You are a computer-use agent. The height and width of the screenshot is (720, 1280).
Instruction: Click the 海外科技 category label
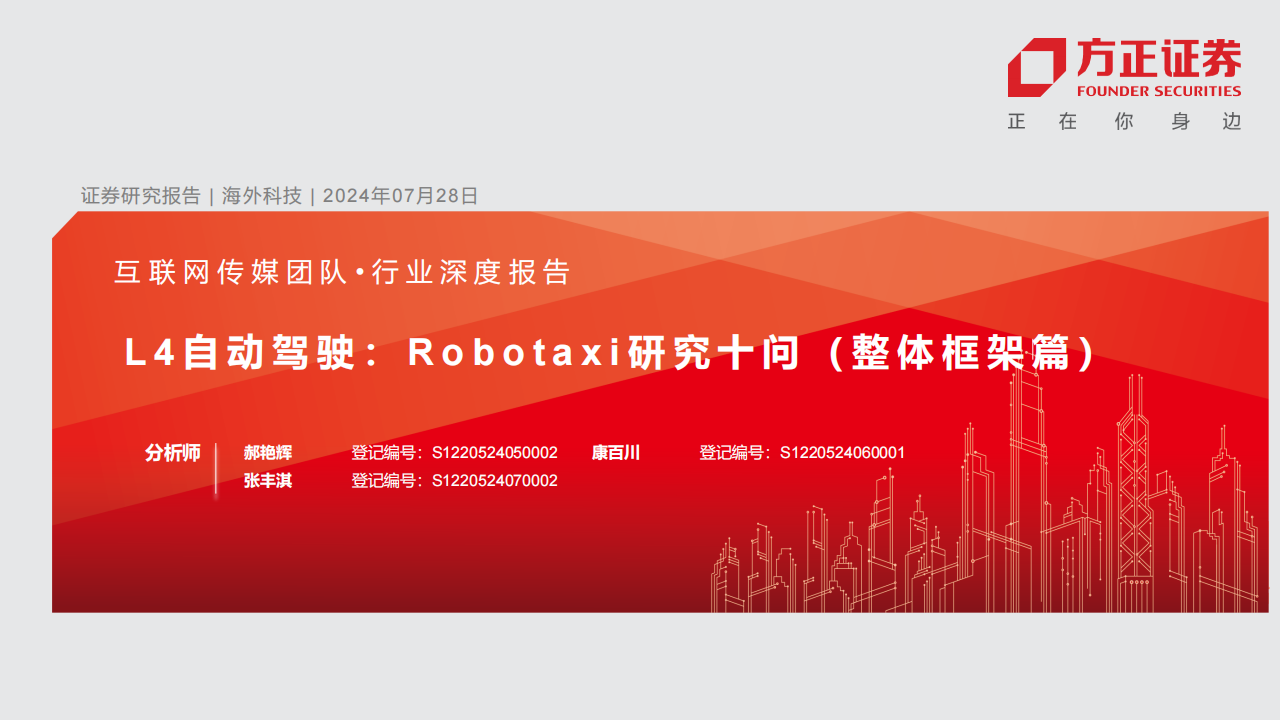(x=262, y=196)
